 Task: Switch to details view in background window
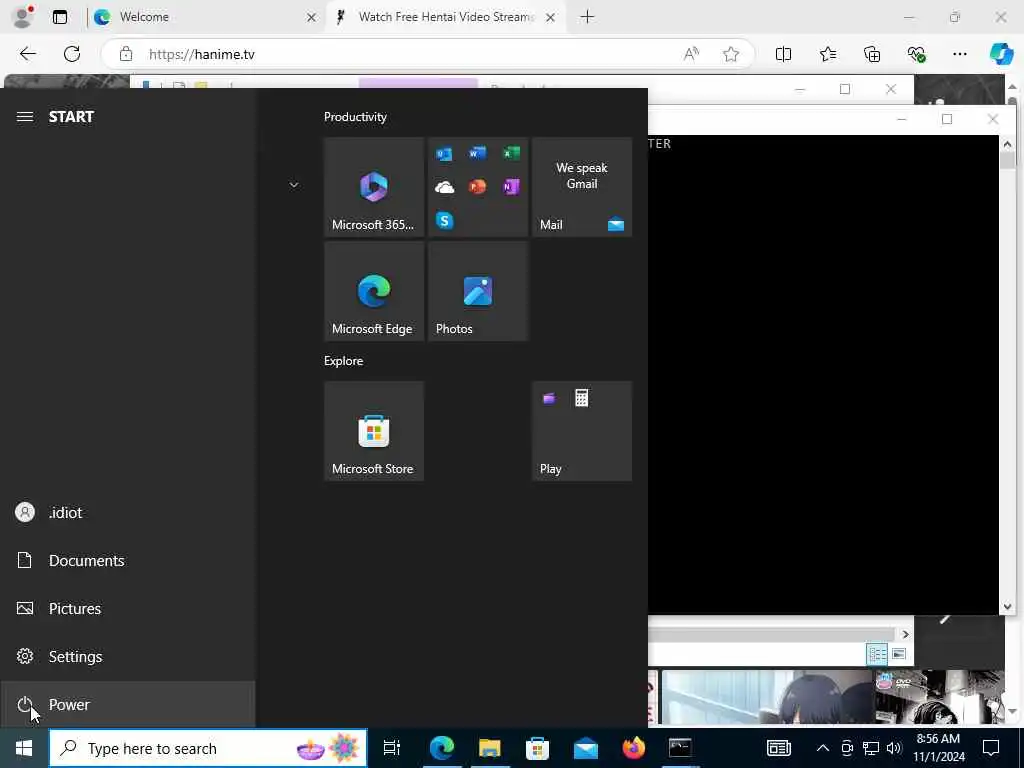[877, 654]
